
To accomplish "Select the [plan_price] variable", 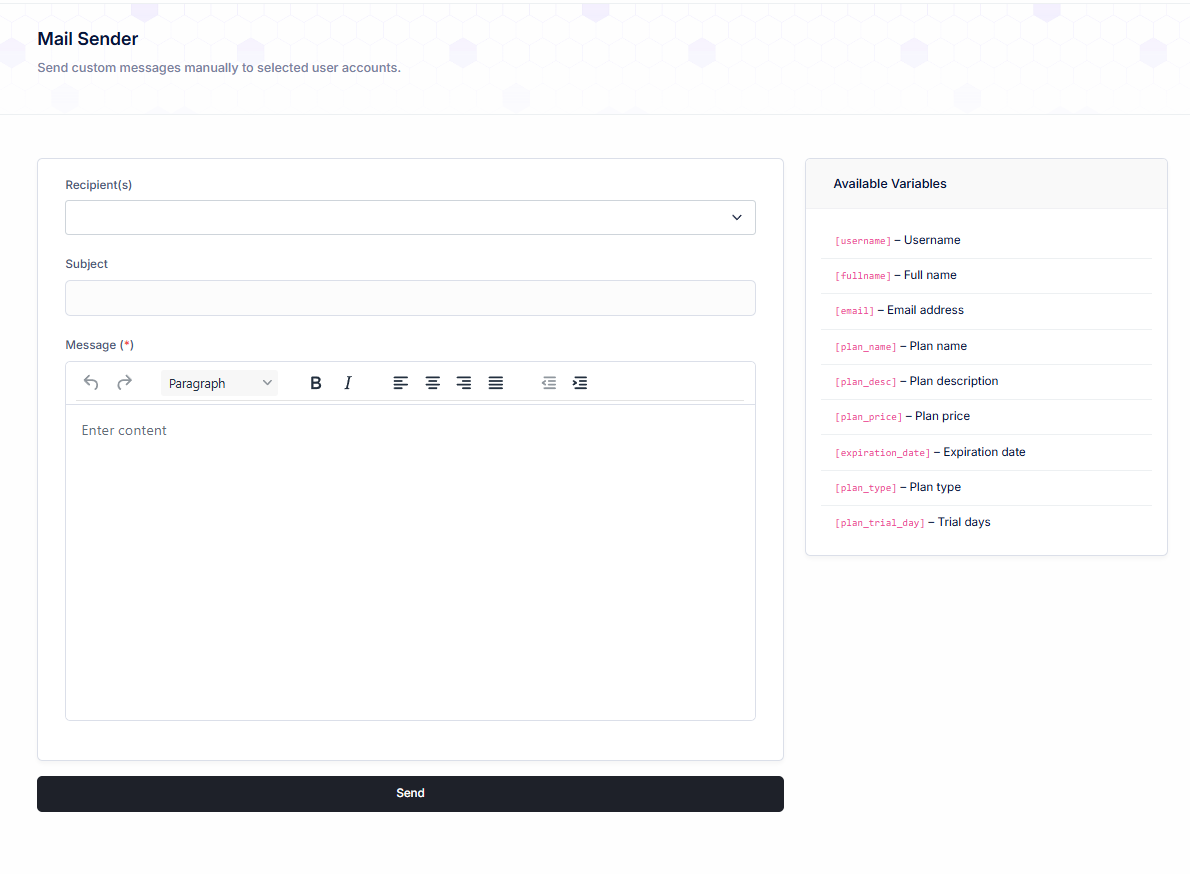I will [x=868, y=417].
